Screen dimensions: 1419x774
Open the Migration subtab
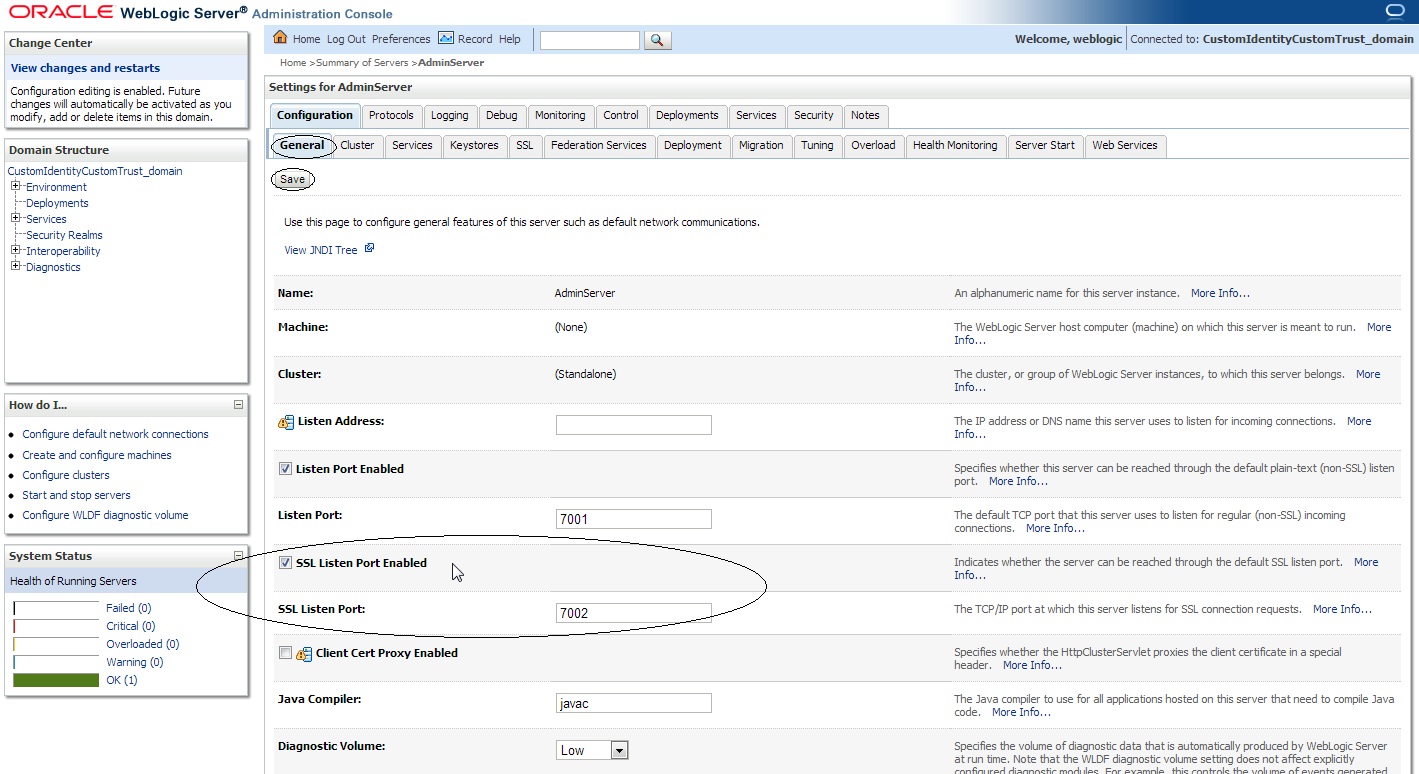coord(761,145)
